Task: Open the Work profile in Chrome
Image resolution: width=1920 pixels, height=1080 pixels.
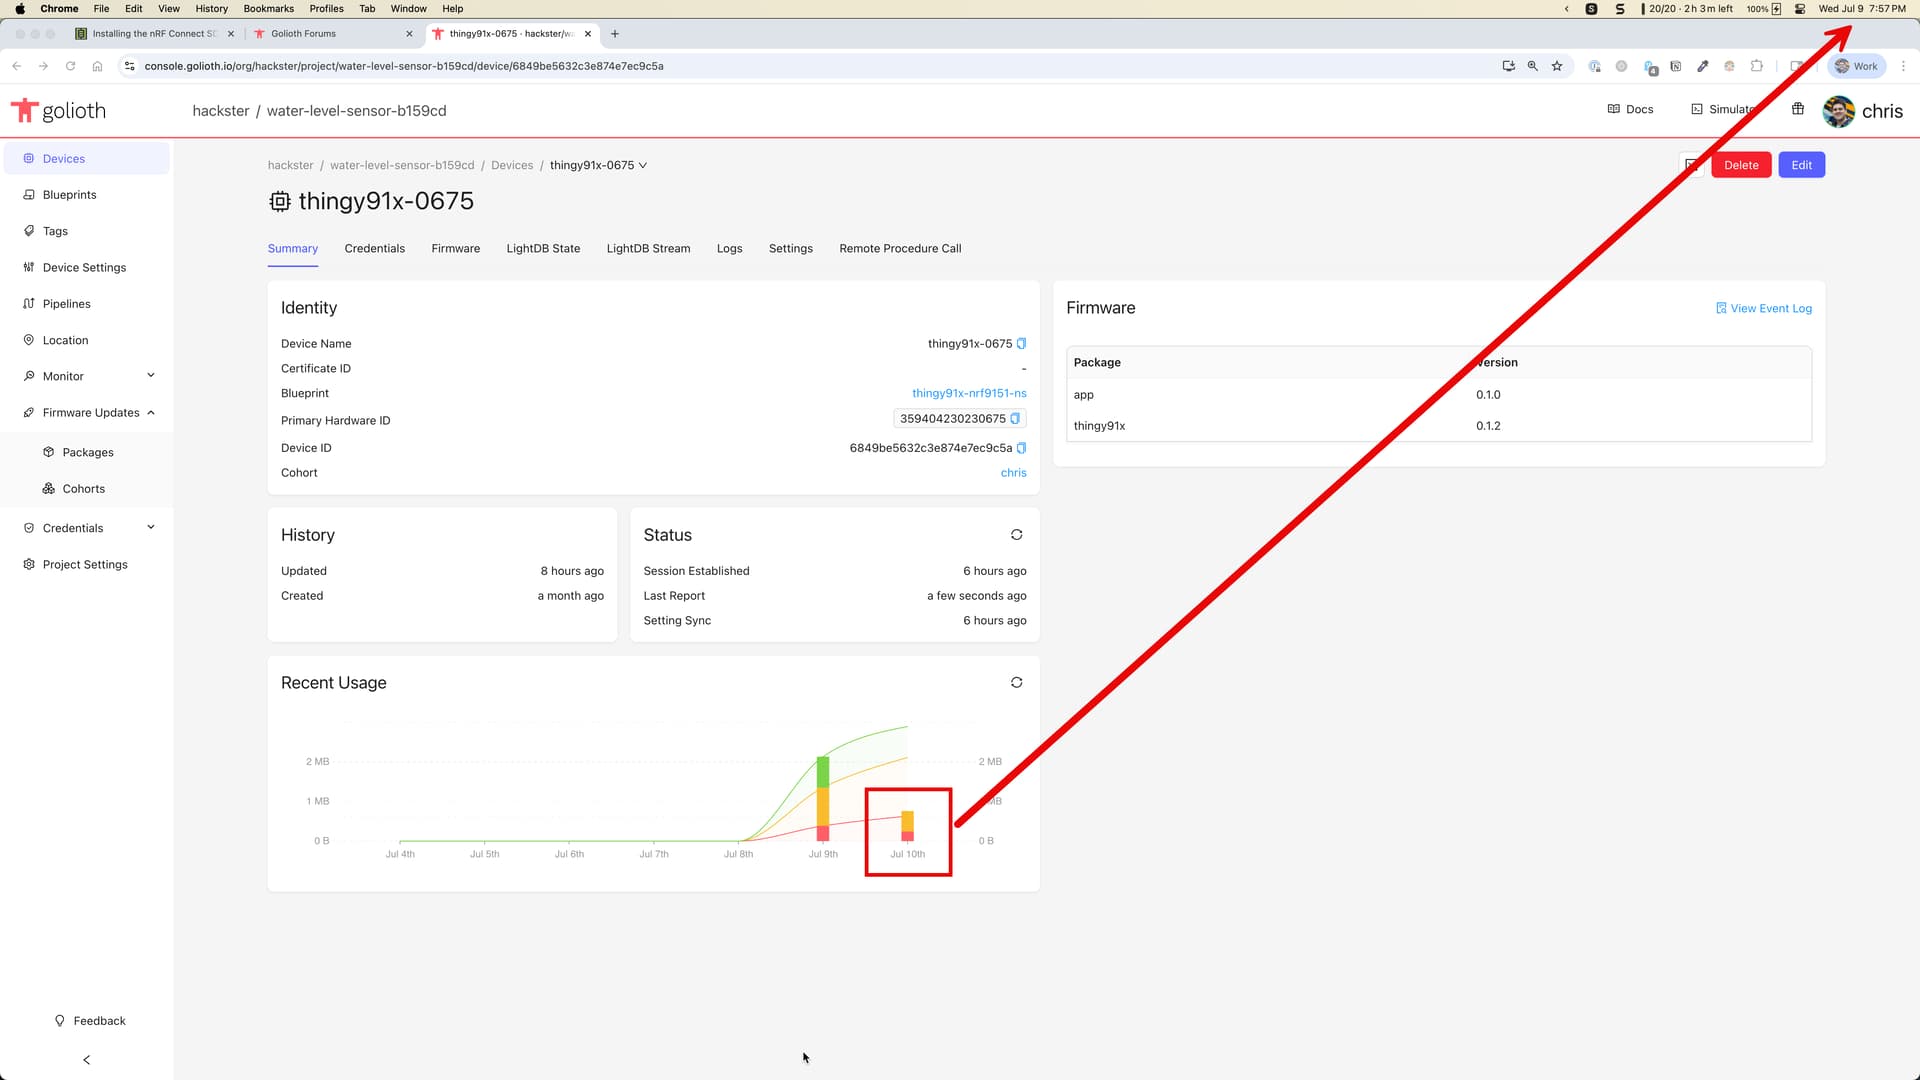Action: 1857,66
